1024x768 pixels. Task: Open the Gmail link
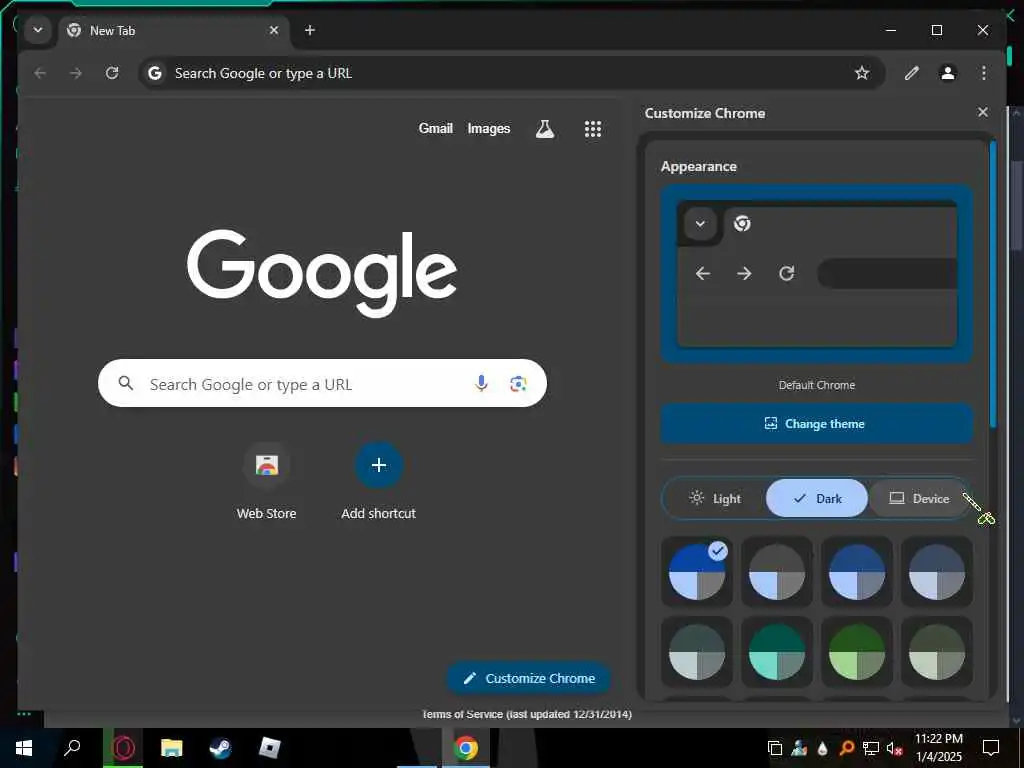coord(436,129)
